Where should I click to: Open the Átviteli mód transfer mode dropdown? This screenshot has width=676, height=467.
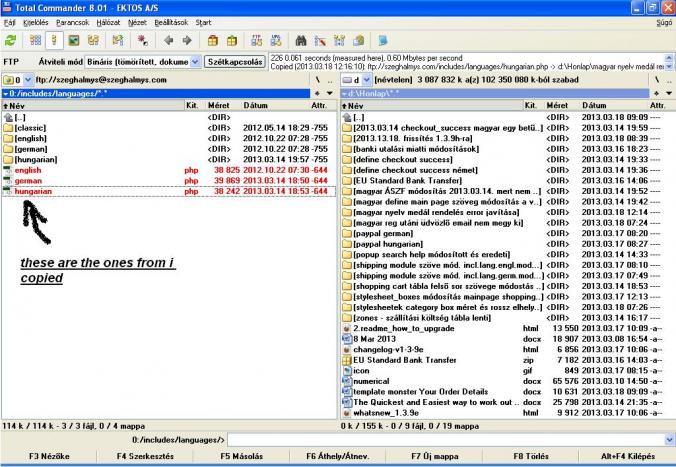tap(195, 62)
